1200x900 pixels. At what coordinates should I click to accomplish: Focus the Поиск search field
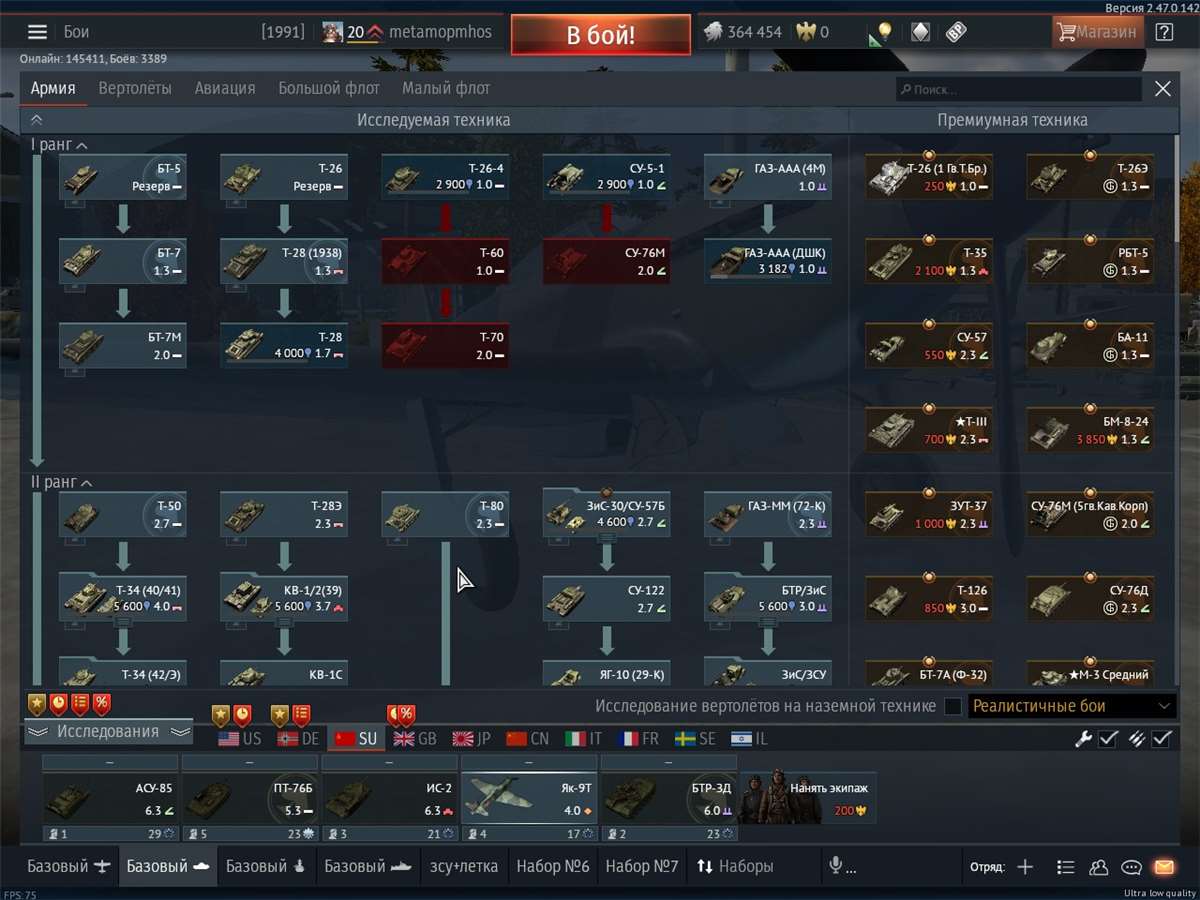pyautogui.click(x=1019, y=89)
